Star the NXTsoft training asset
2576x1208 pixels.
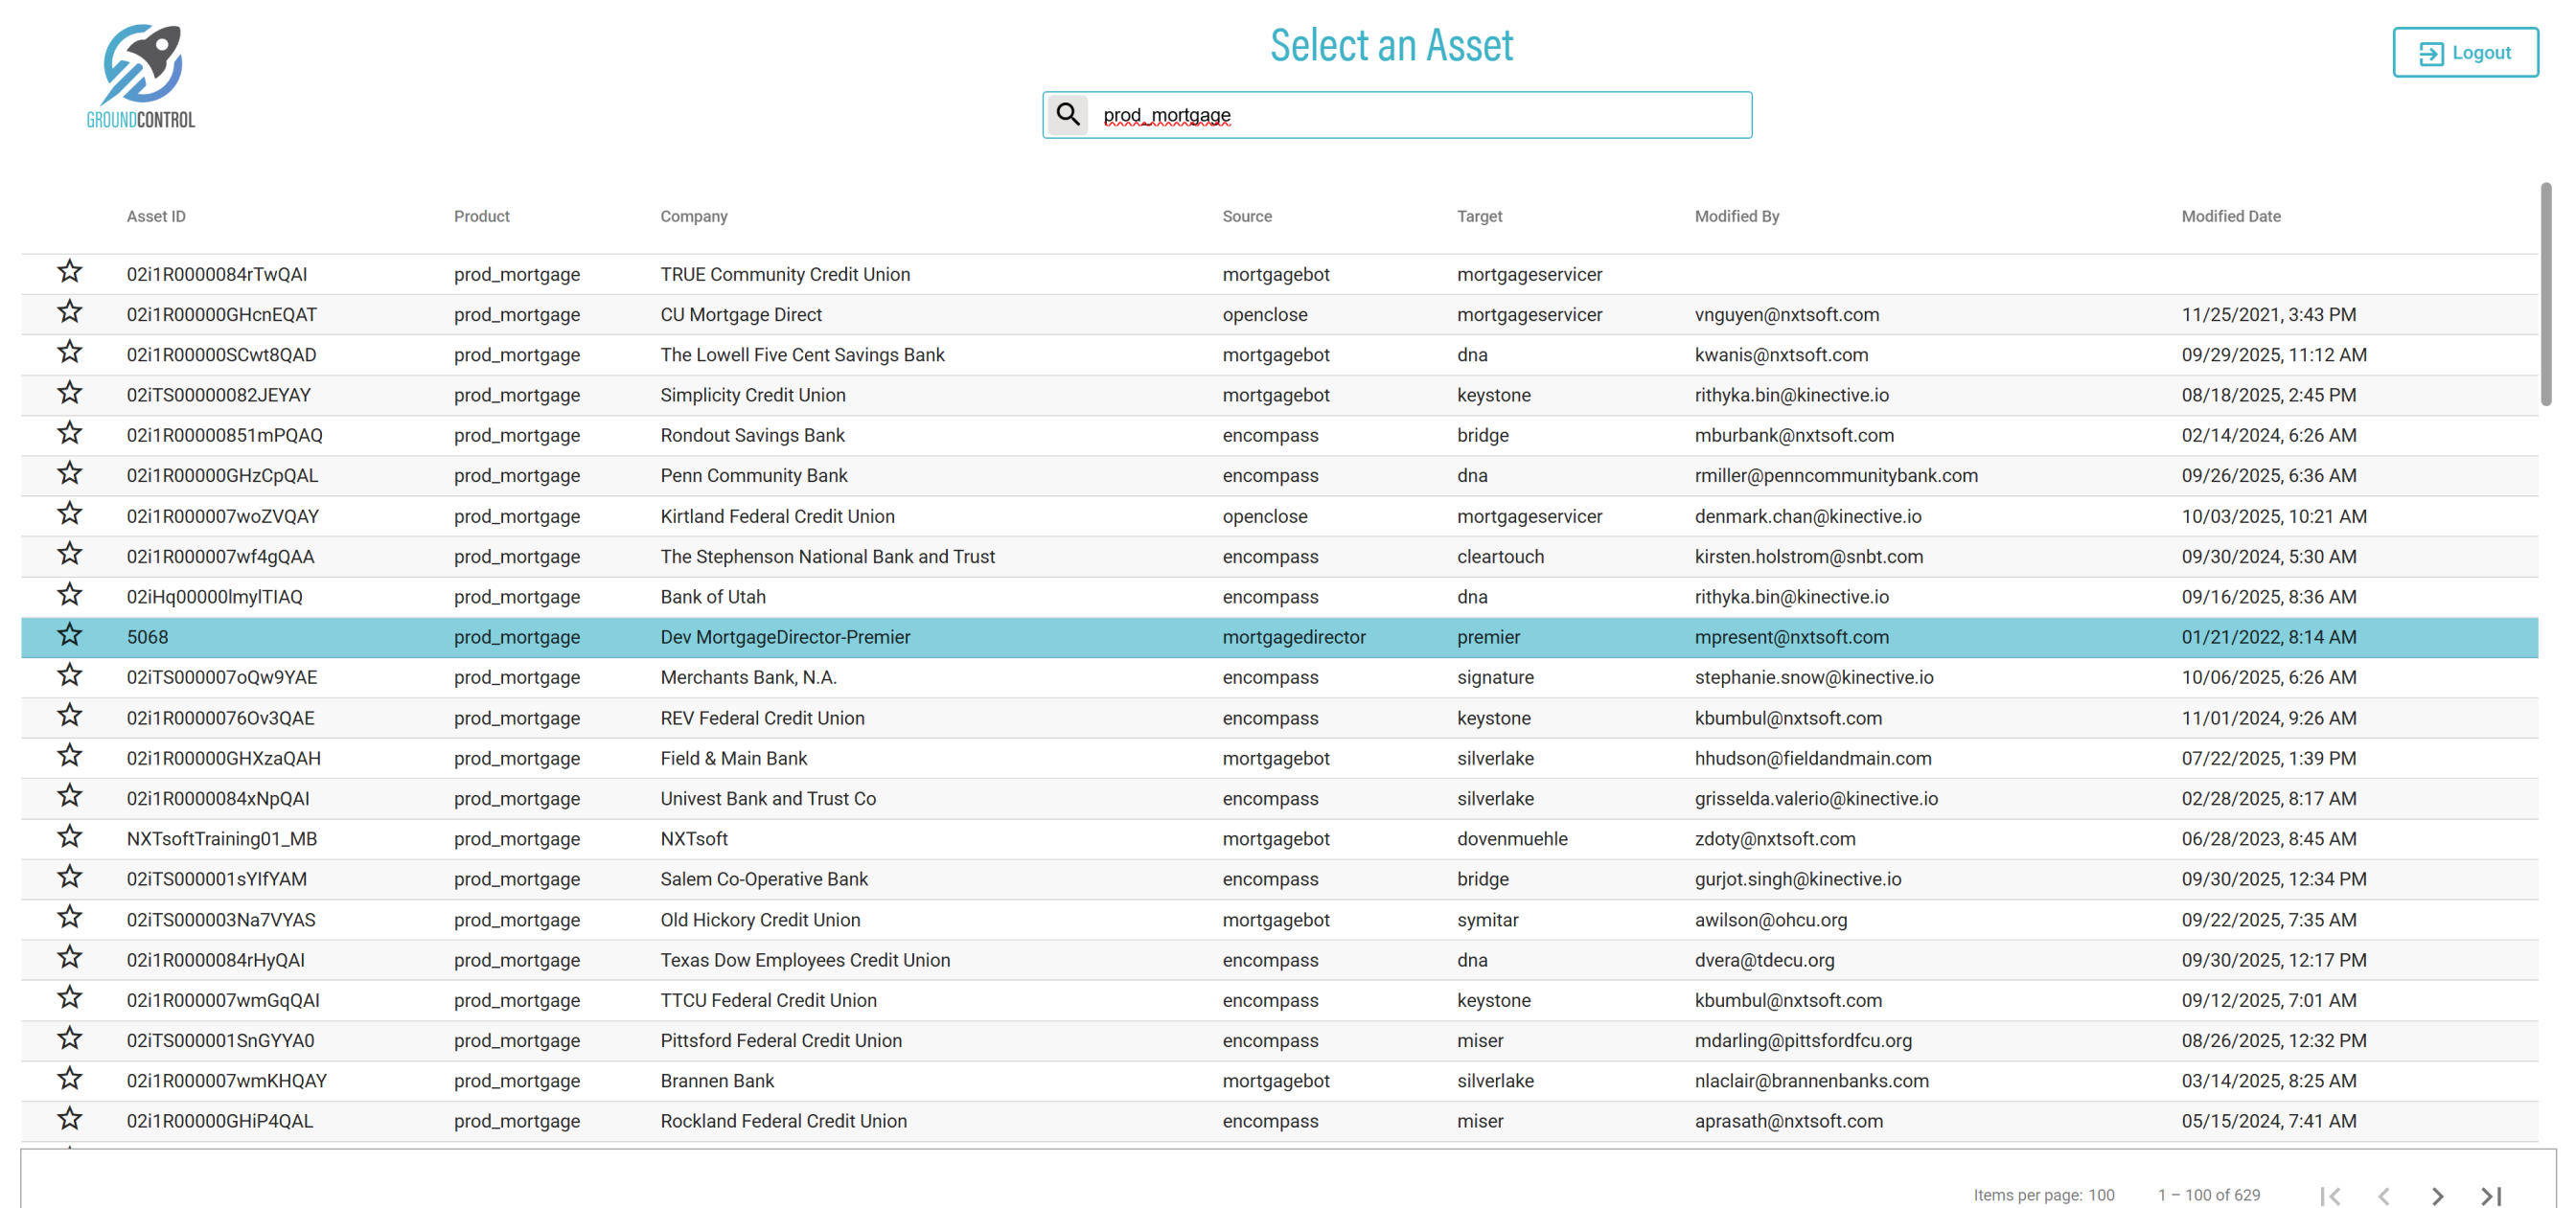pos(69,838)
